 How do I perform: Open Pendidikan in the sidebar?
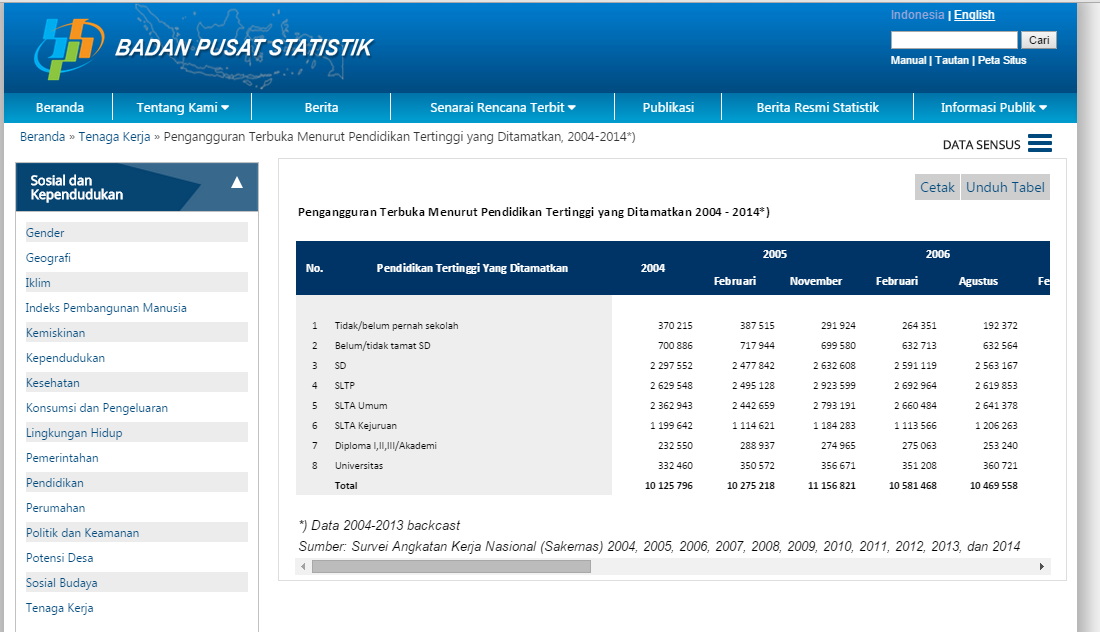click(x=55, y=483)
